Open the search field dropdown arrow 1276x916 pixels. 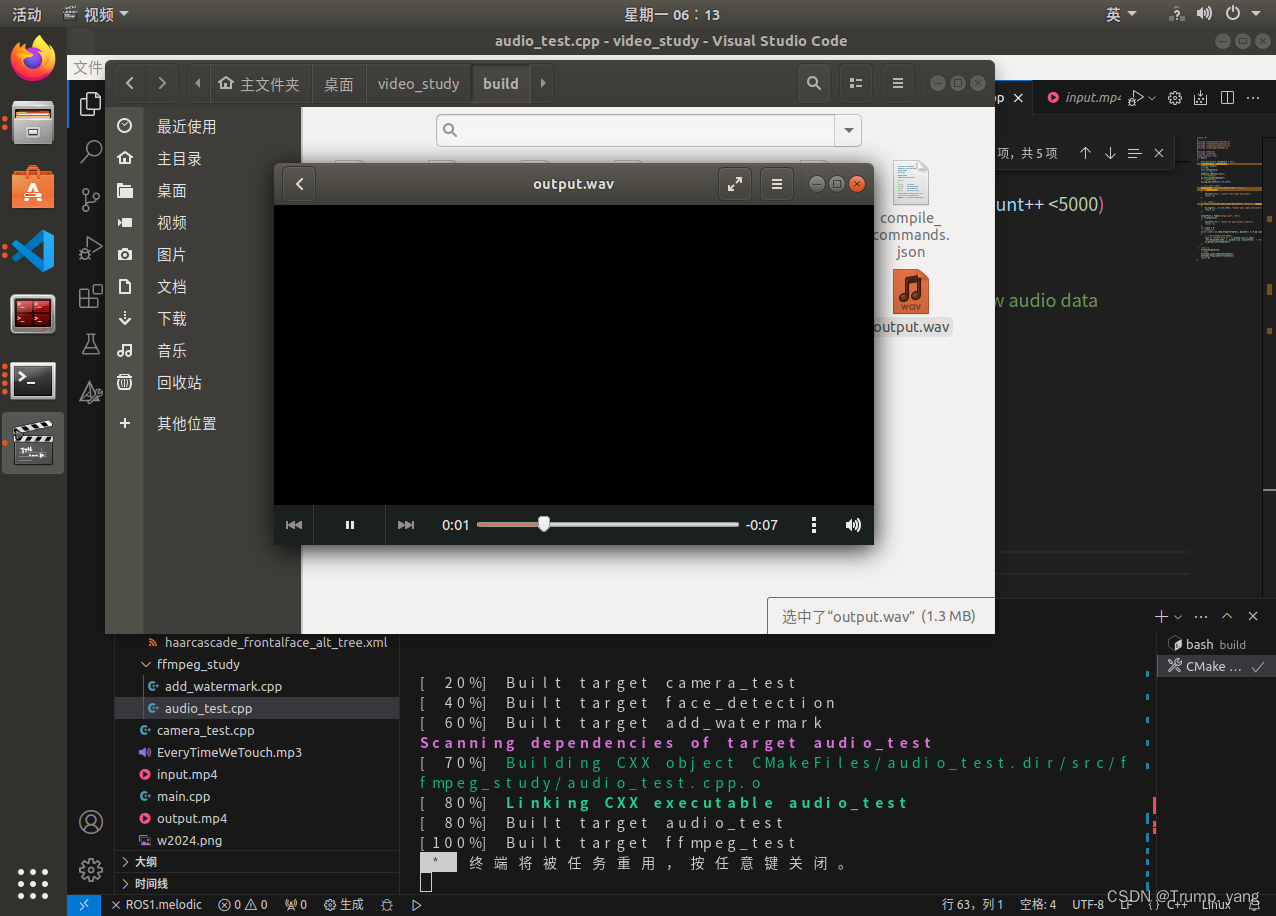tap(849, 130)
